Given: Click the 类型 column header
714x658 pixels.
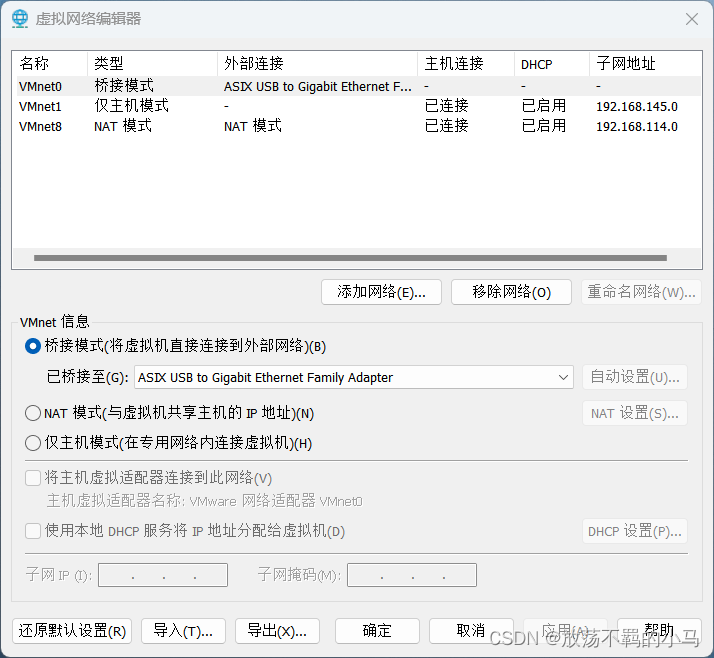Looking at the screenshot, I should point(152,63).
